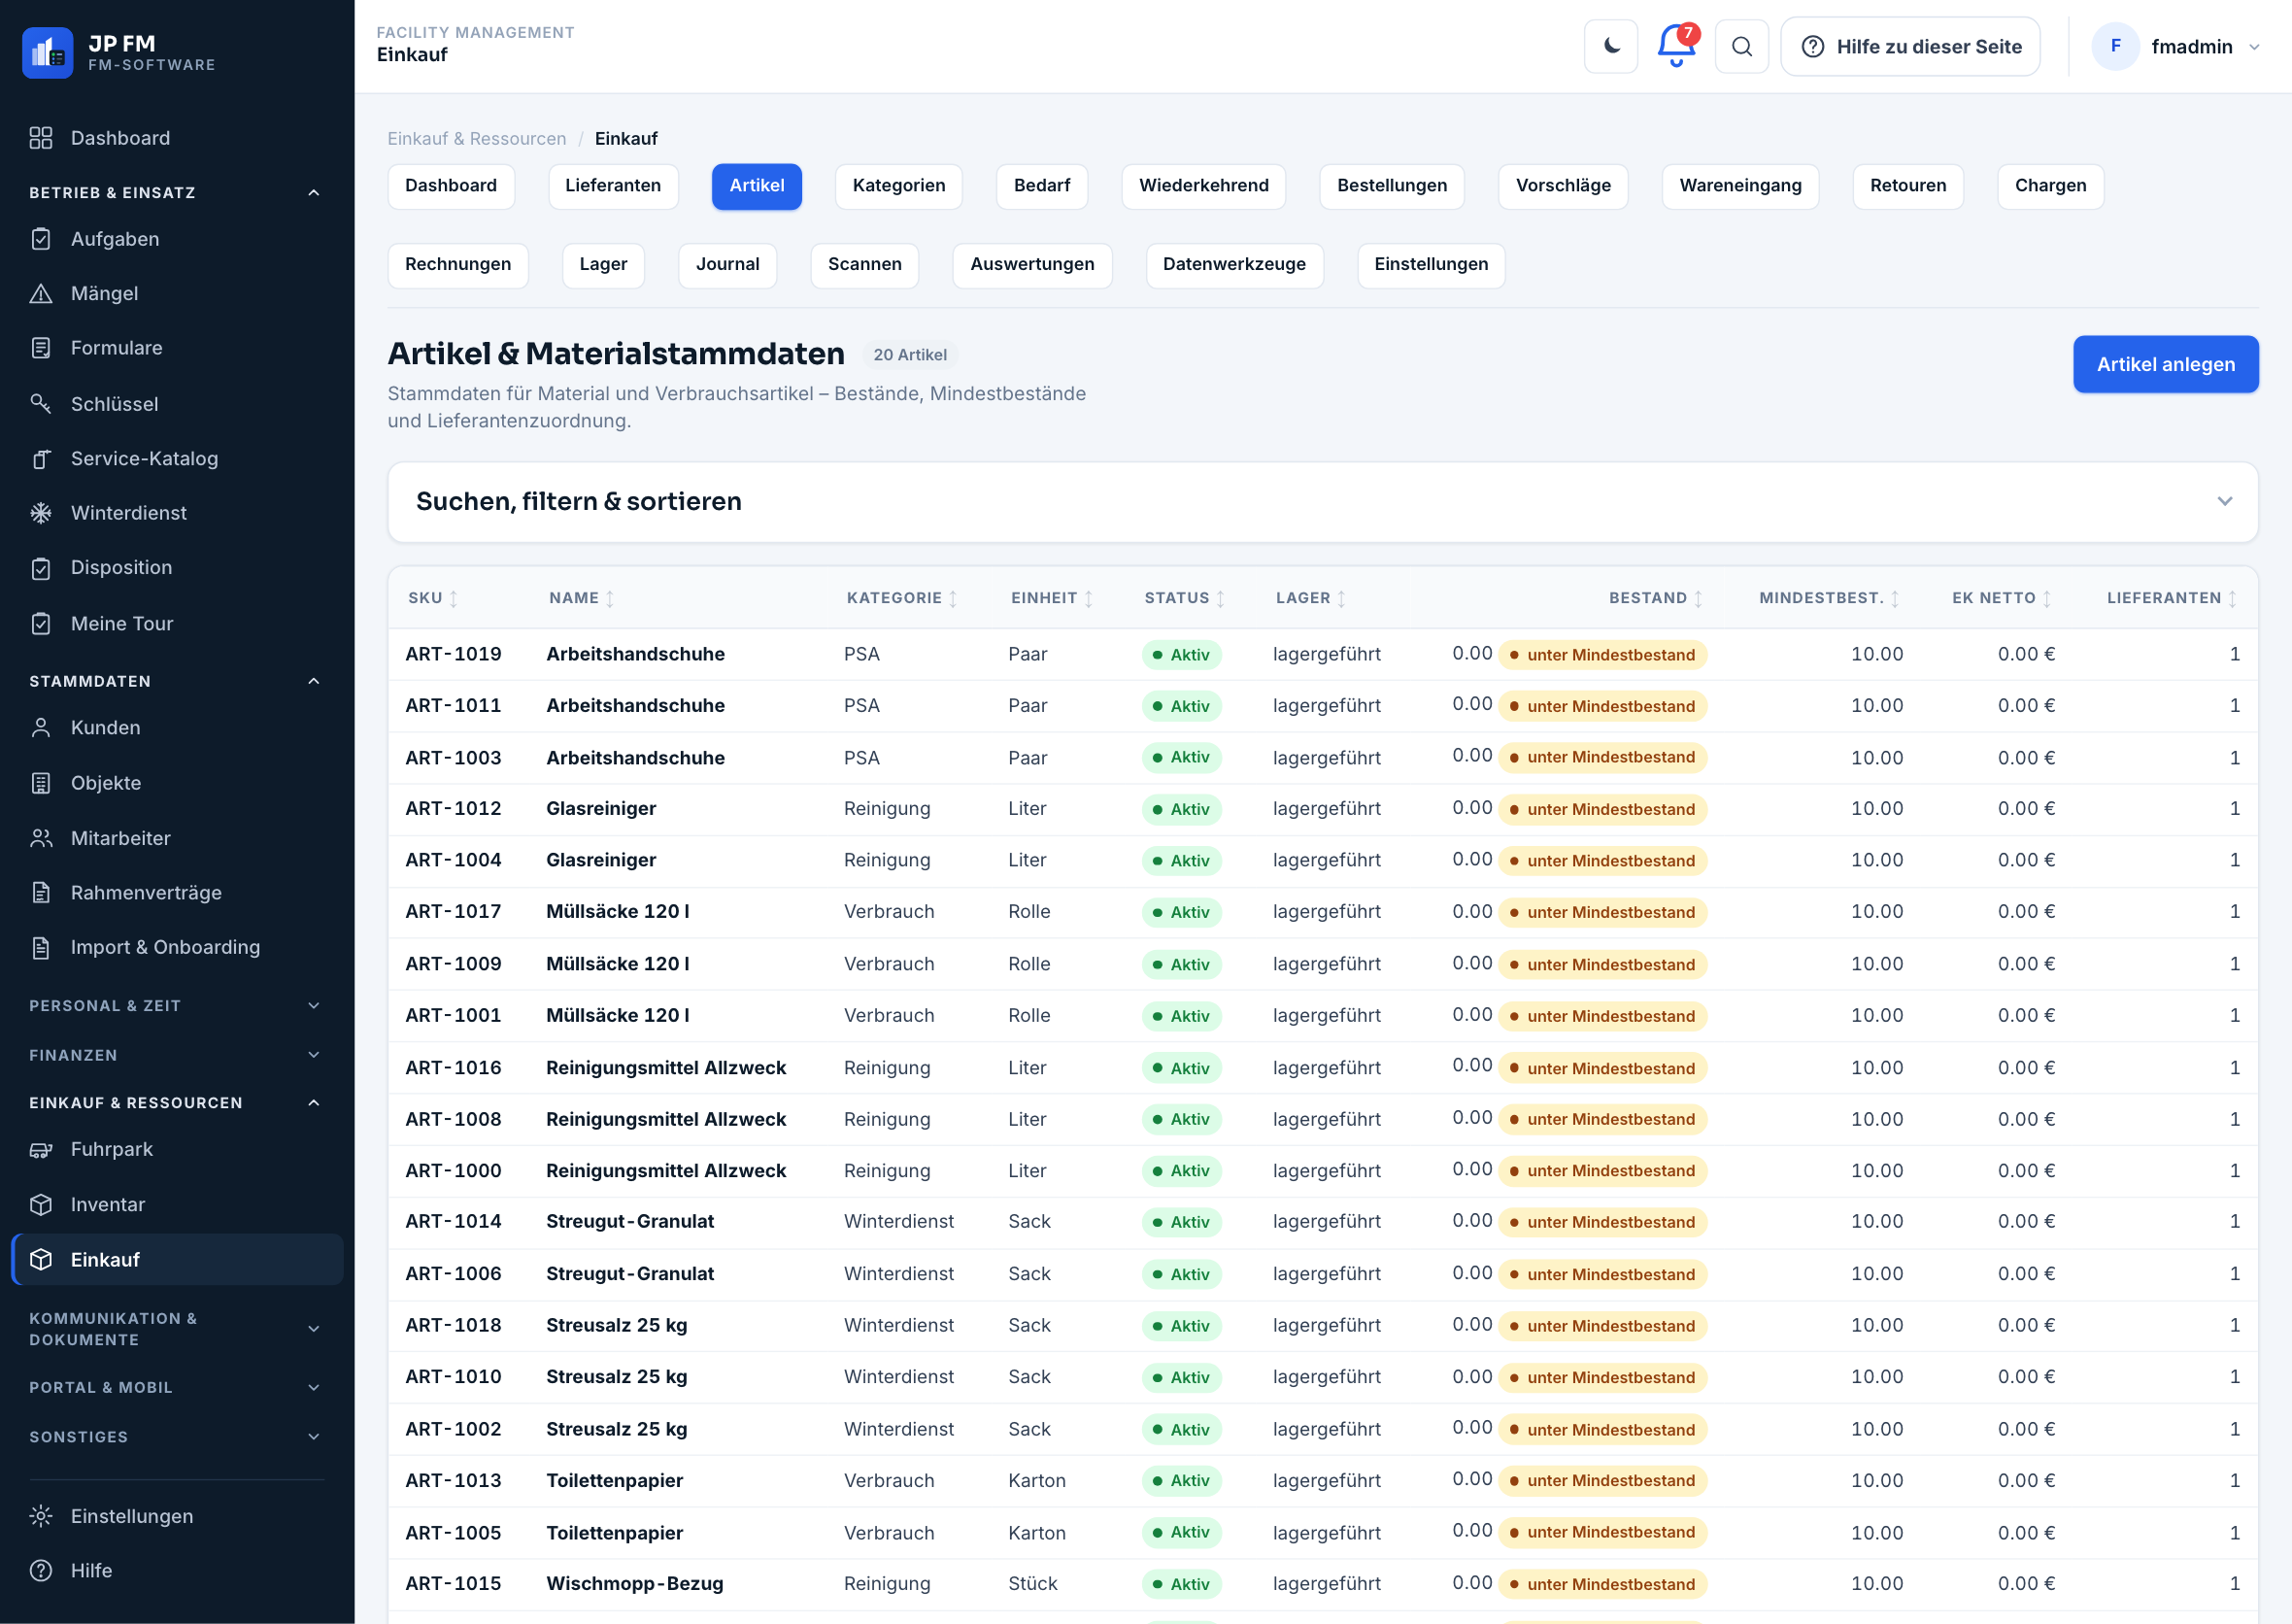Click the Dashboard grid icon in the sidebar
The height and width of the screenshot is (1624, 2292).
41,138
